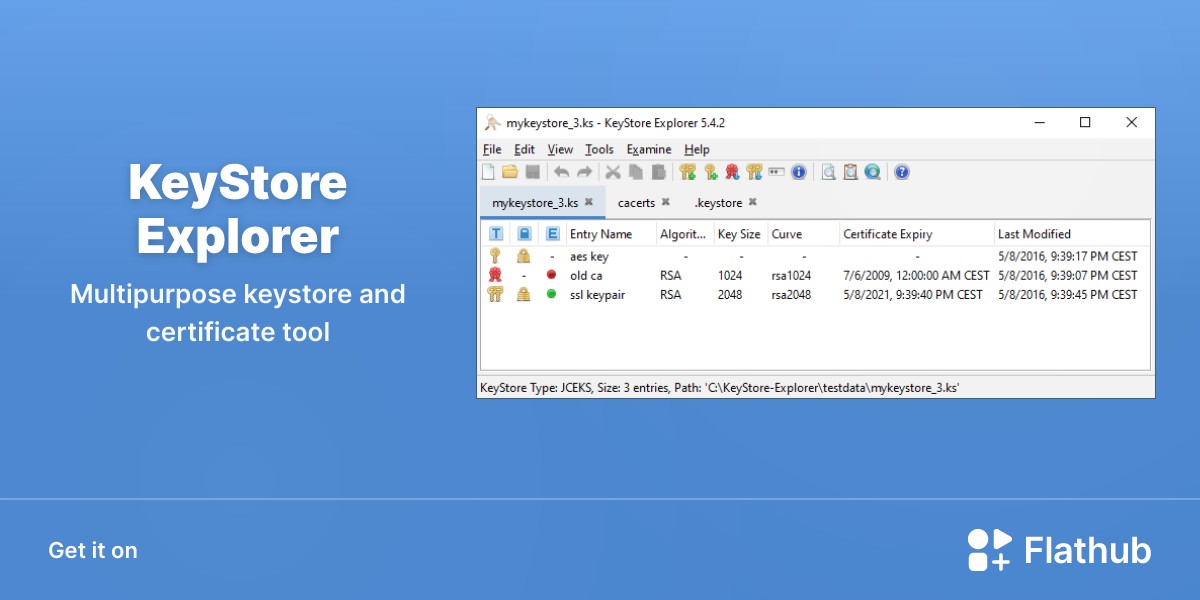Click the Paste toolbar icon
1200x600 pixels.
click(x=657, y=172)
